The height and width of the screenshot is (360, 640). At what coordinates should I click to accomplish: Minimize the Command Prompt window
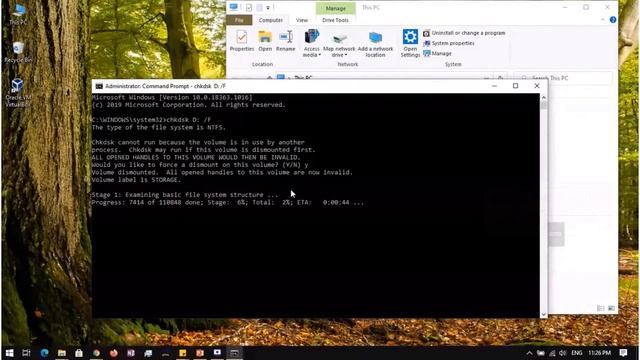click(x=494, y=86)
